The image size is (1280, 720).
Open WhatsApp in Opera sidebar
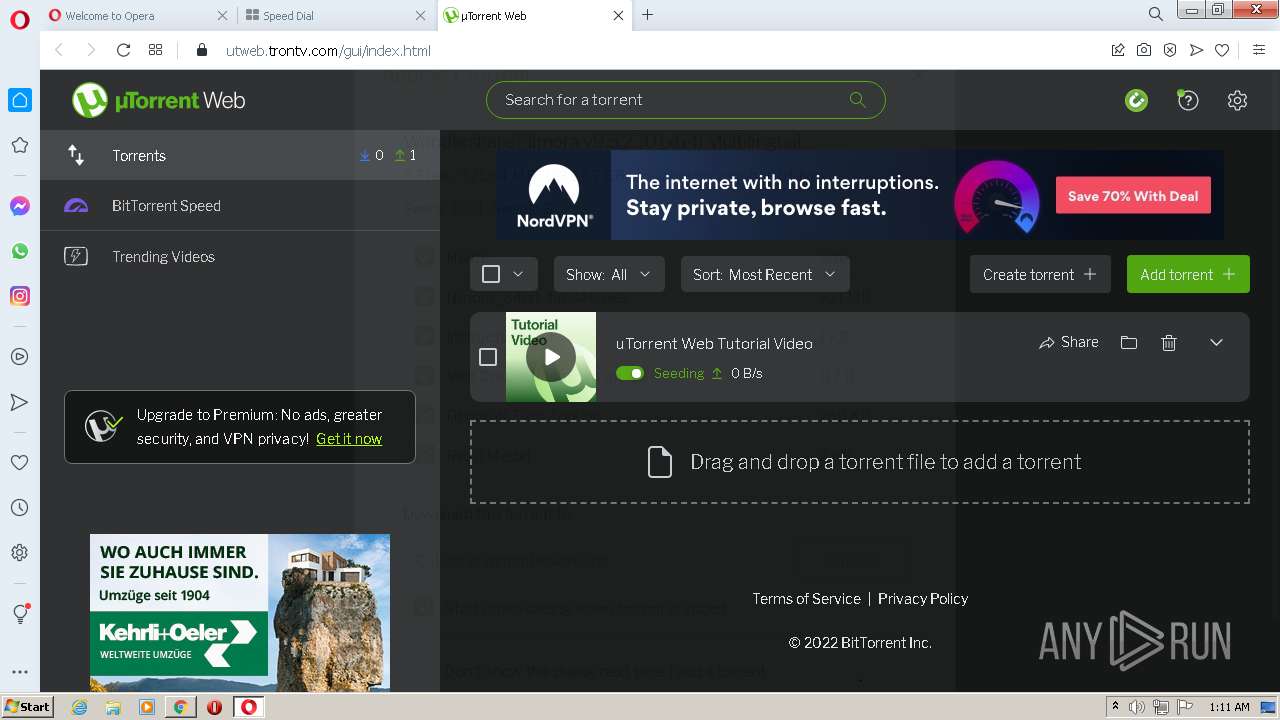click(x=19, y=251)
